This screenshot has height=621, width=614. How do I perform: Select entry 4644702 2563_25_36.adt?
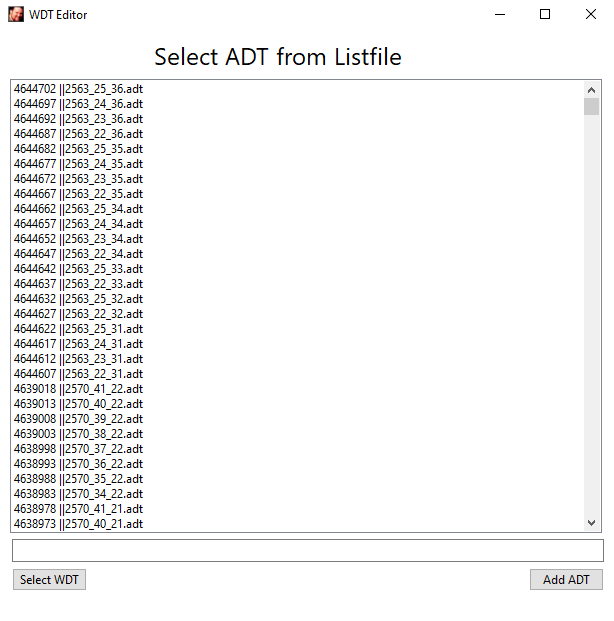pyautogui.click(x=78, y=89)
